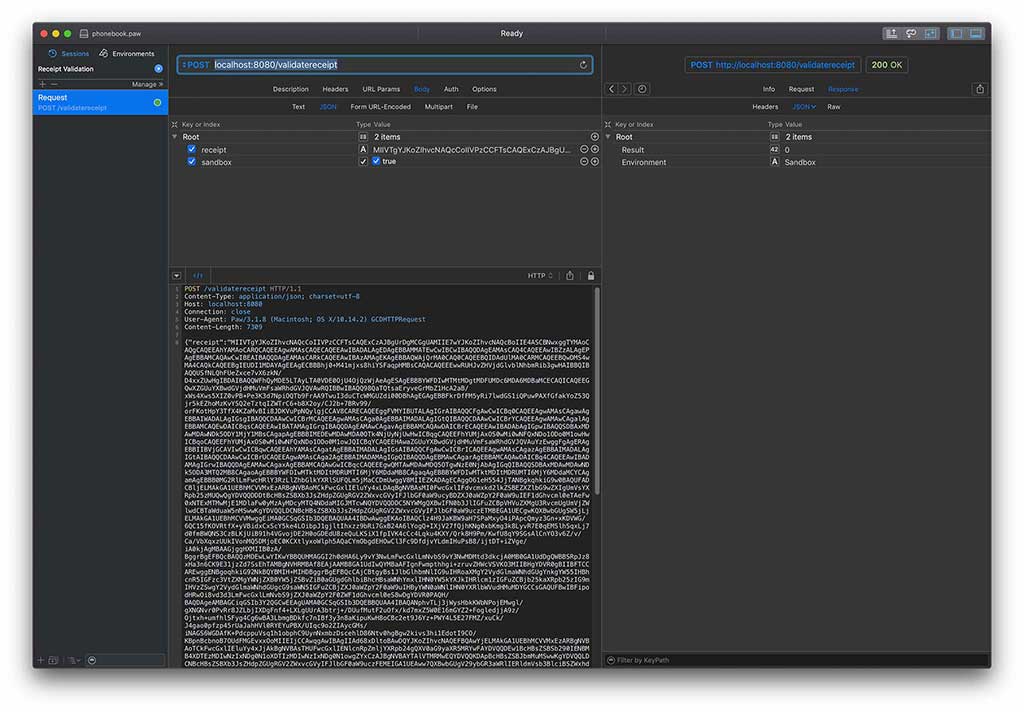
Task: Remove the receipt row with minus icon
Action: (584, 149)
